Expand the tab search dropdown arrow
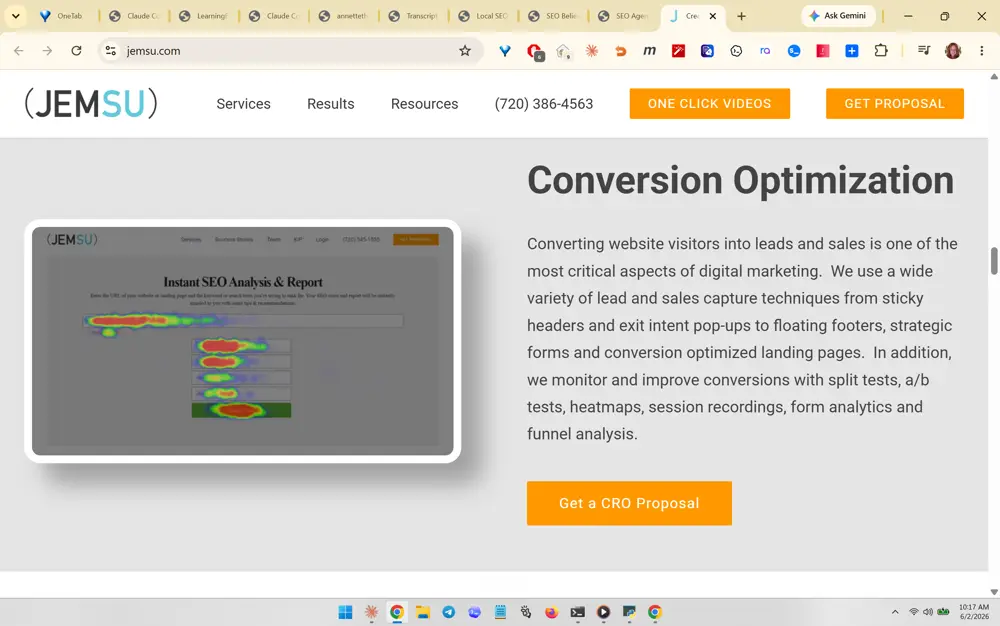This screenshot has height=626, width=1000. click(15, 16)
